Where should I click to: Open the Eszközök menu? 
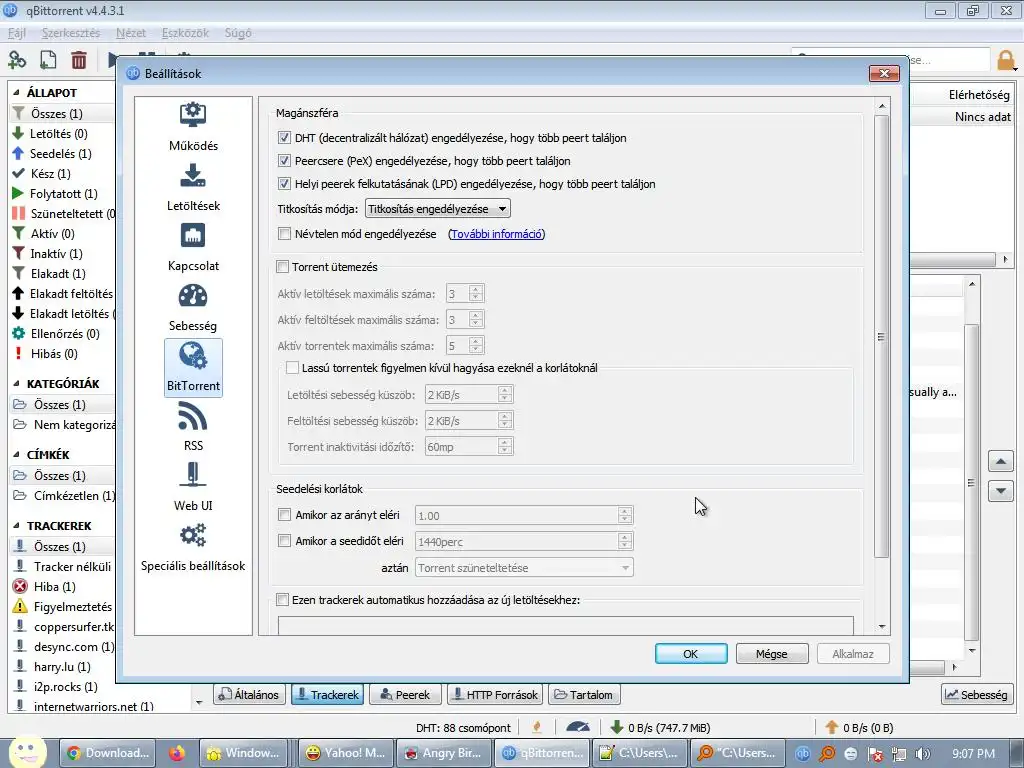coord(185,33)
